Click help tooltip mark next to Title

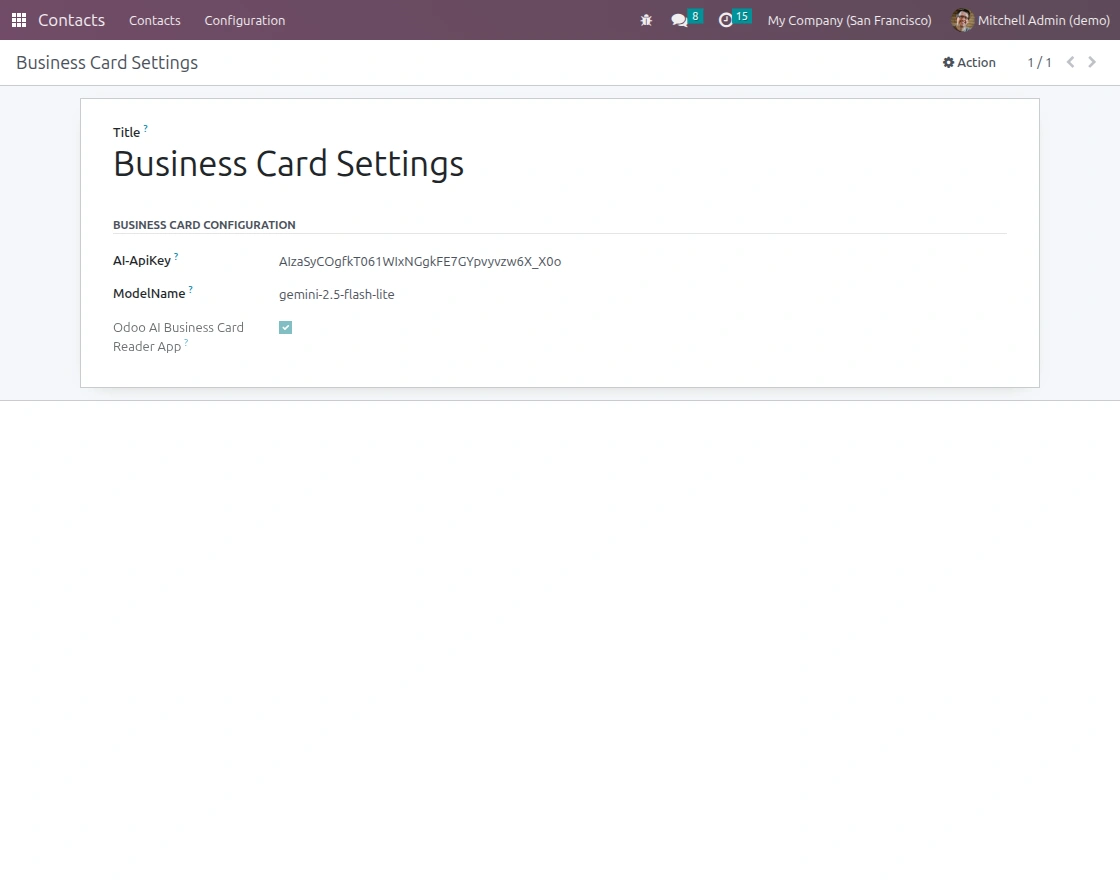tap(146, 129)
